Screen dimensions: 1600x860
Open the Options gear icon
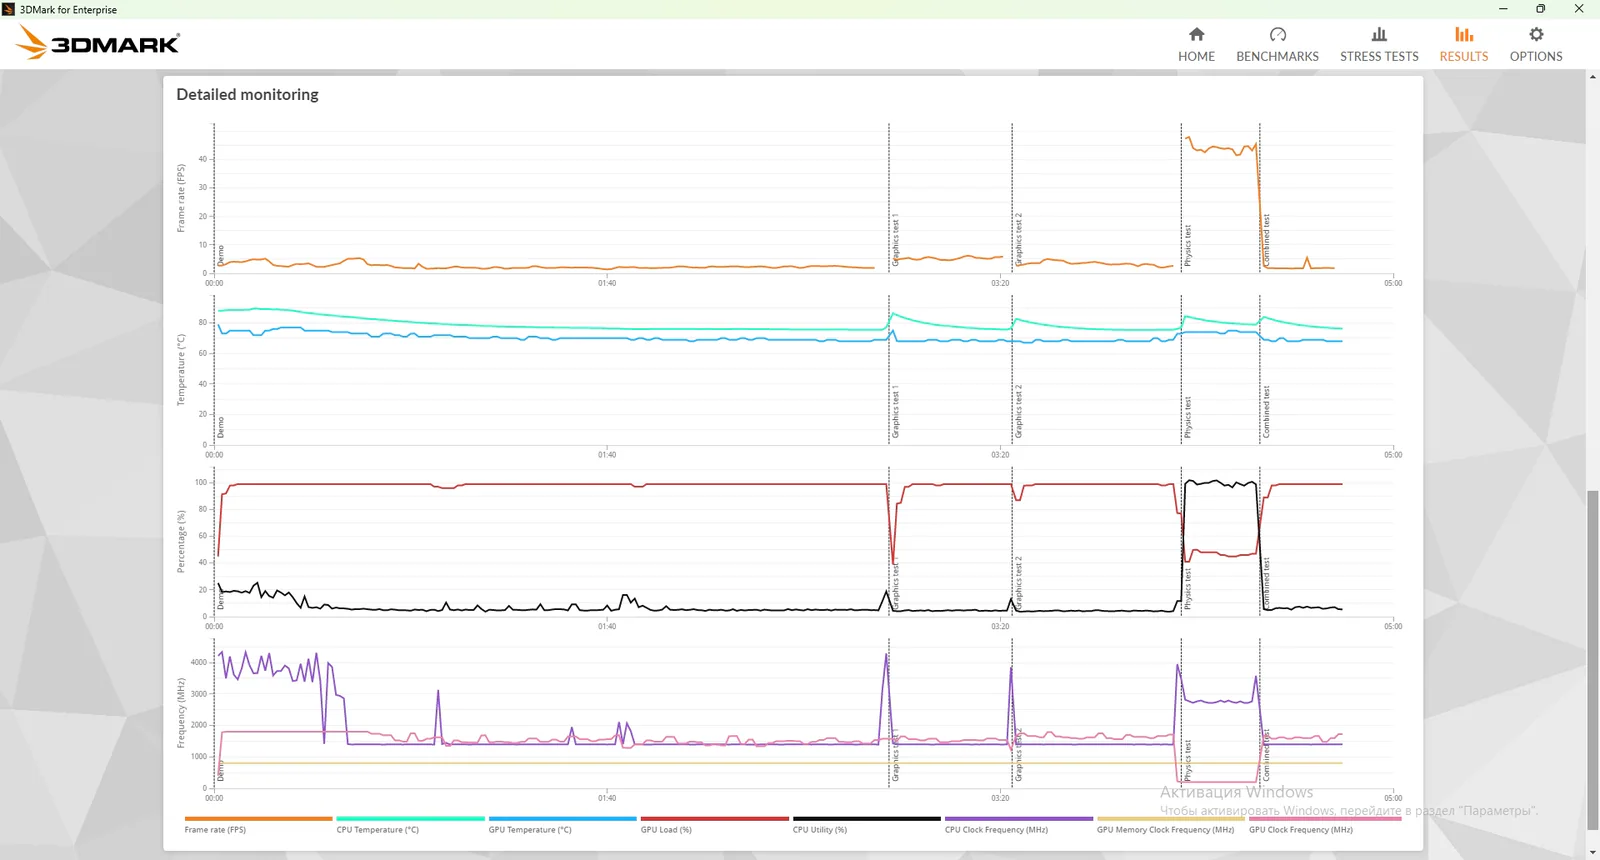[x=1536, y=34]
